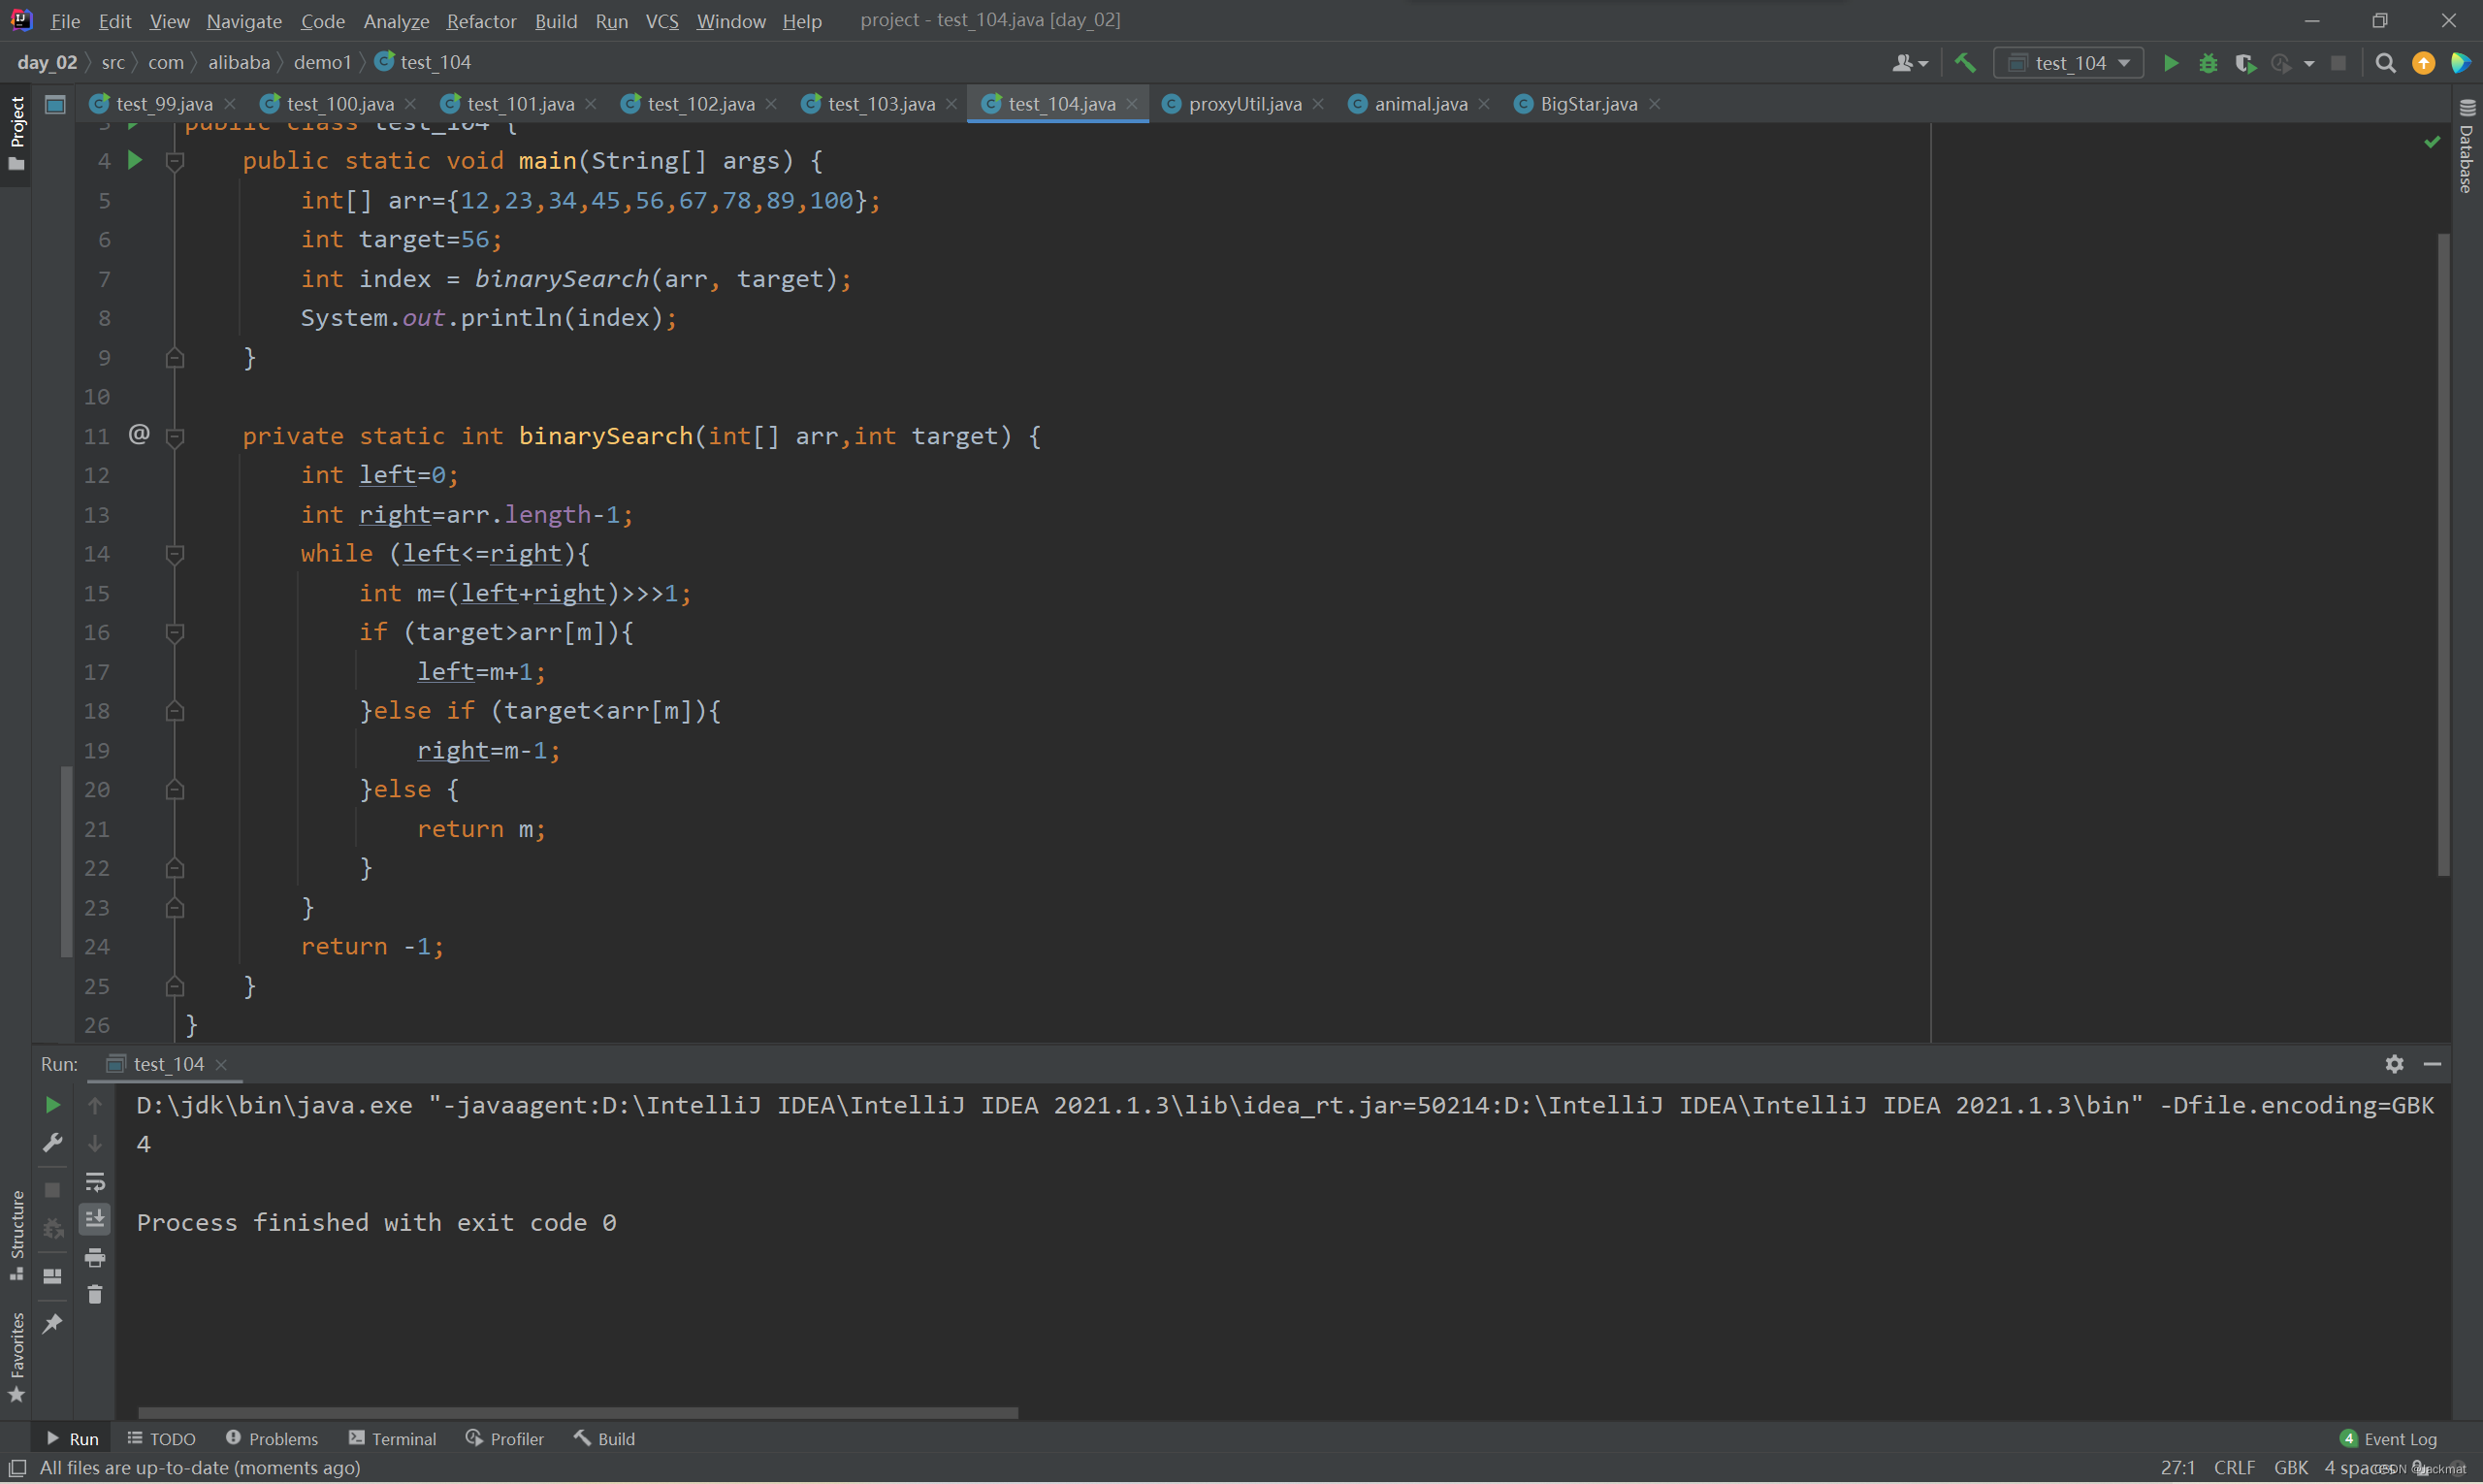This screenshot has width=2483, height=1484.
Task: Toggle soft-wrap in the Run console
Action: tap(95, 1182)
